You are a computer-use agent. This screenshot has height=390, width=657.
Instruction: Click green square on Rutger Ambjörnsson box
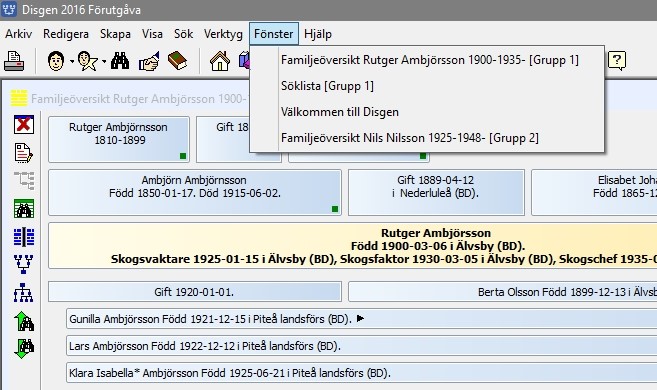point(183,156)
